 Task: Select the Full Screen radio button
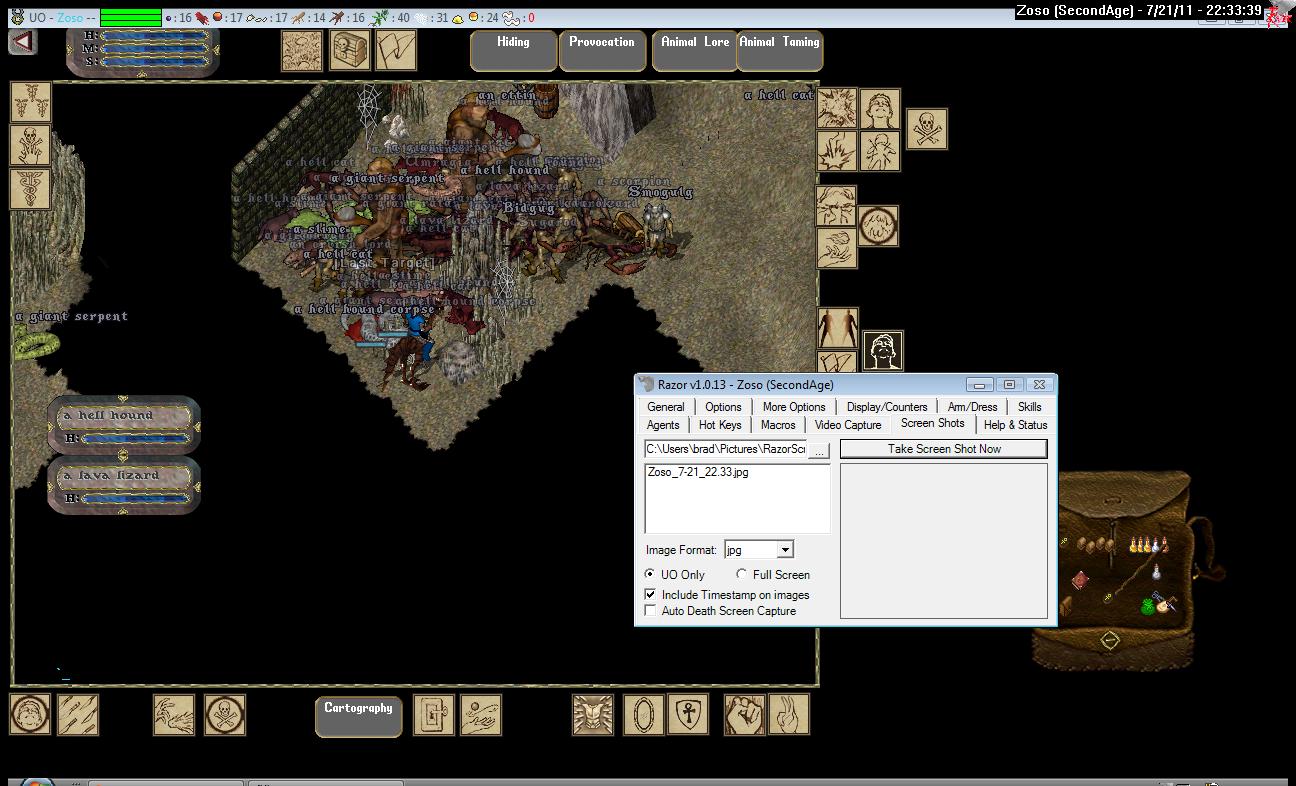pos(741,575)
